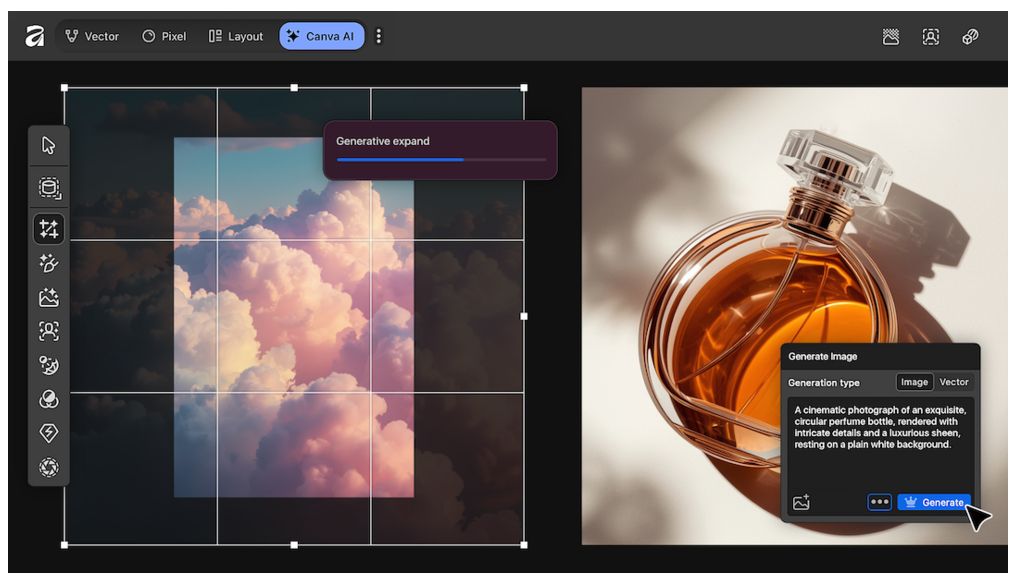Select the lightning diamond tool
This screenshot has width=1016, height=581.
point(48,433)
